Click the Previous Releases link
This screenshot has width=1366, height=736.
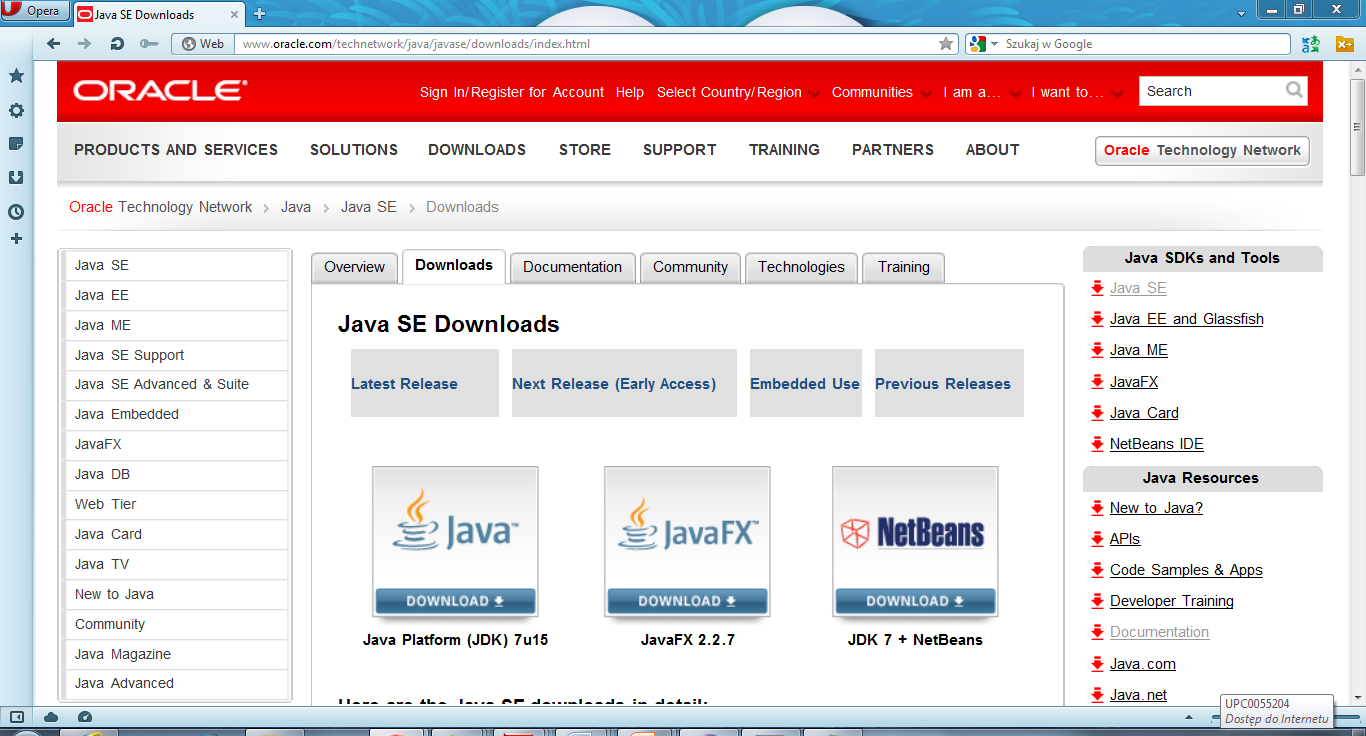tap(943, 384)
